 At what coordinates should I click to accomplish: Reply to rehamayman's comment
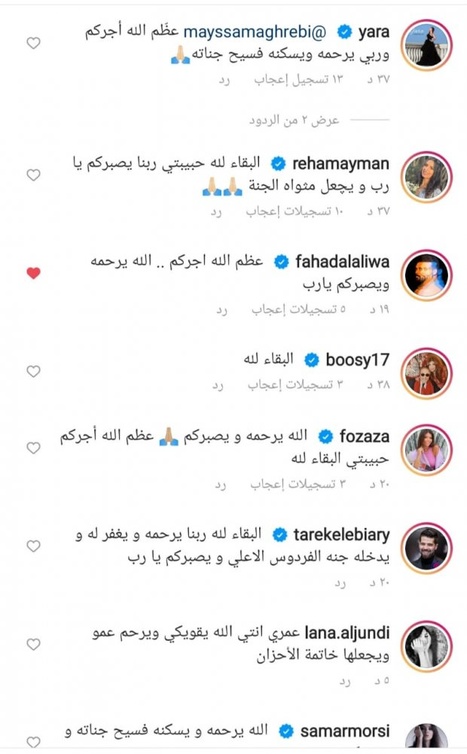point(216,211)
